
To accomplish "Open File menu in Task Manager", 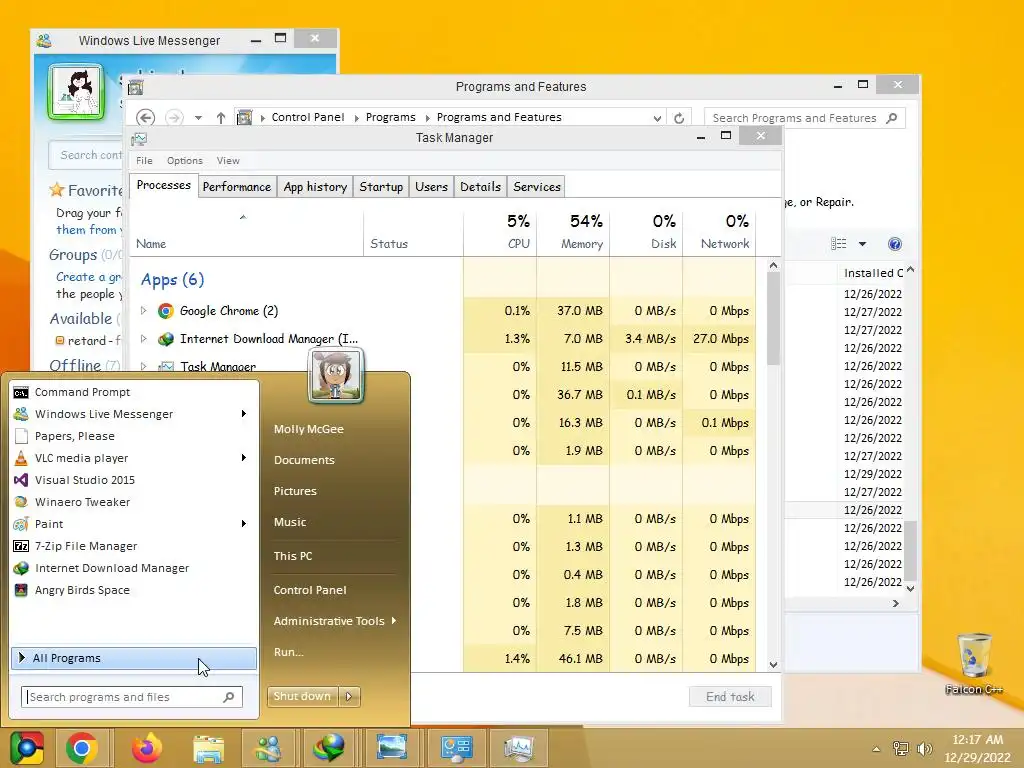I will tap(144, 161).
